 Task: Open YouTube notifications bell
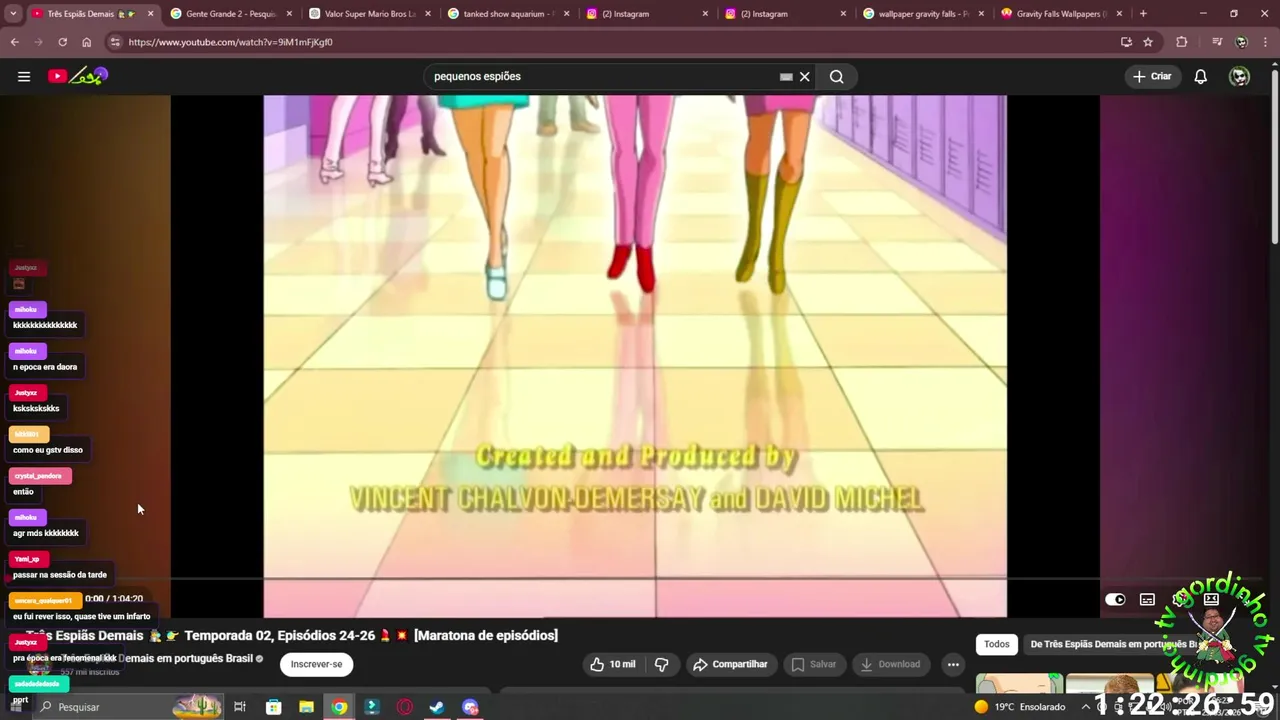(1201, 76)
